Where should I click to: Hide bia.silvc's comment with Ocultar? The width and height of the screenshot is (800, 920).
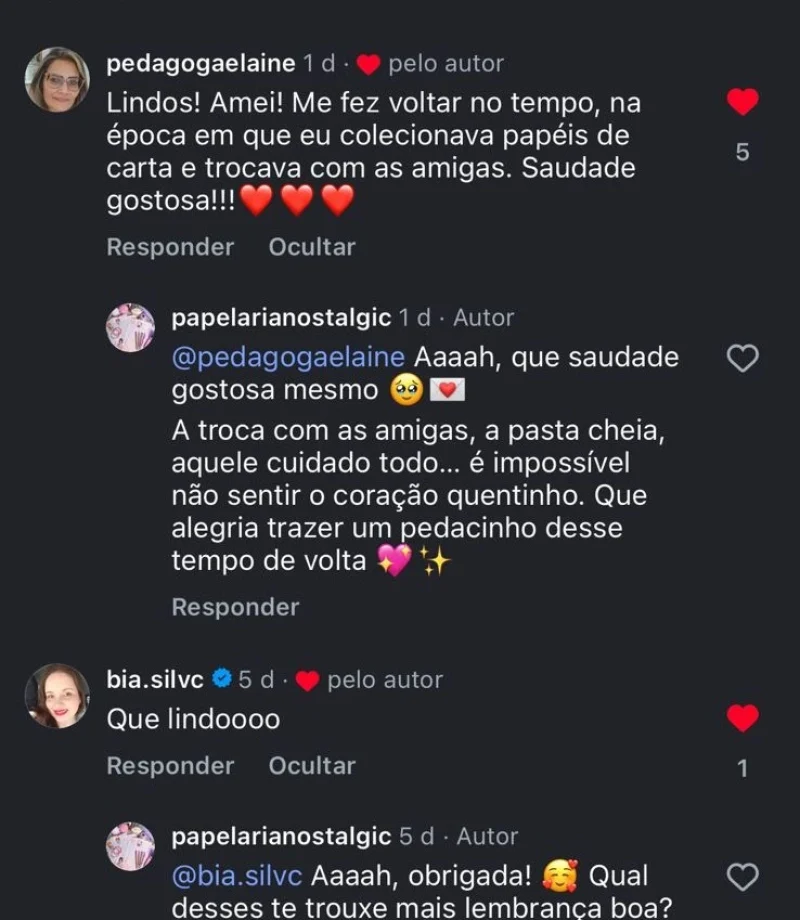312,766
